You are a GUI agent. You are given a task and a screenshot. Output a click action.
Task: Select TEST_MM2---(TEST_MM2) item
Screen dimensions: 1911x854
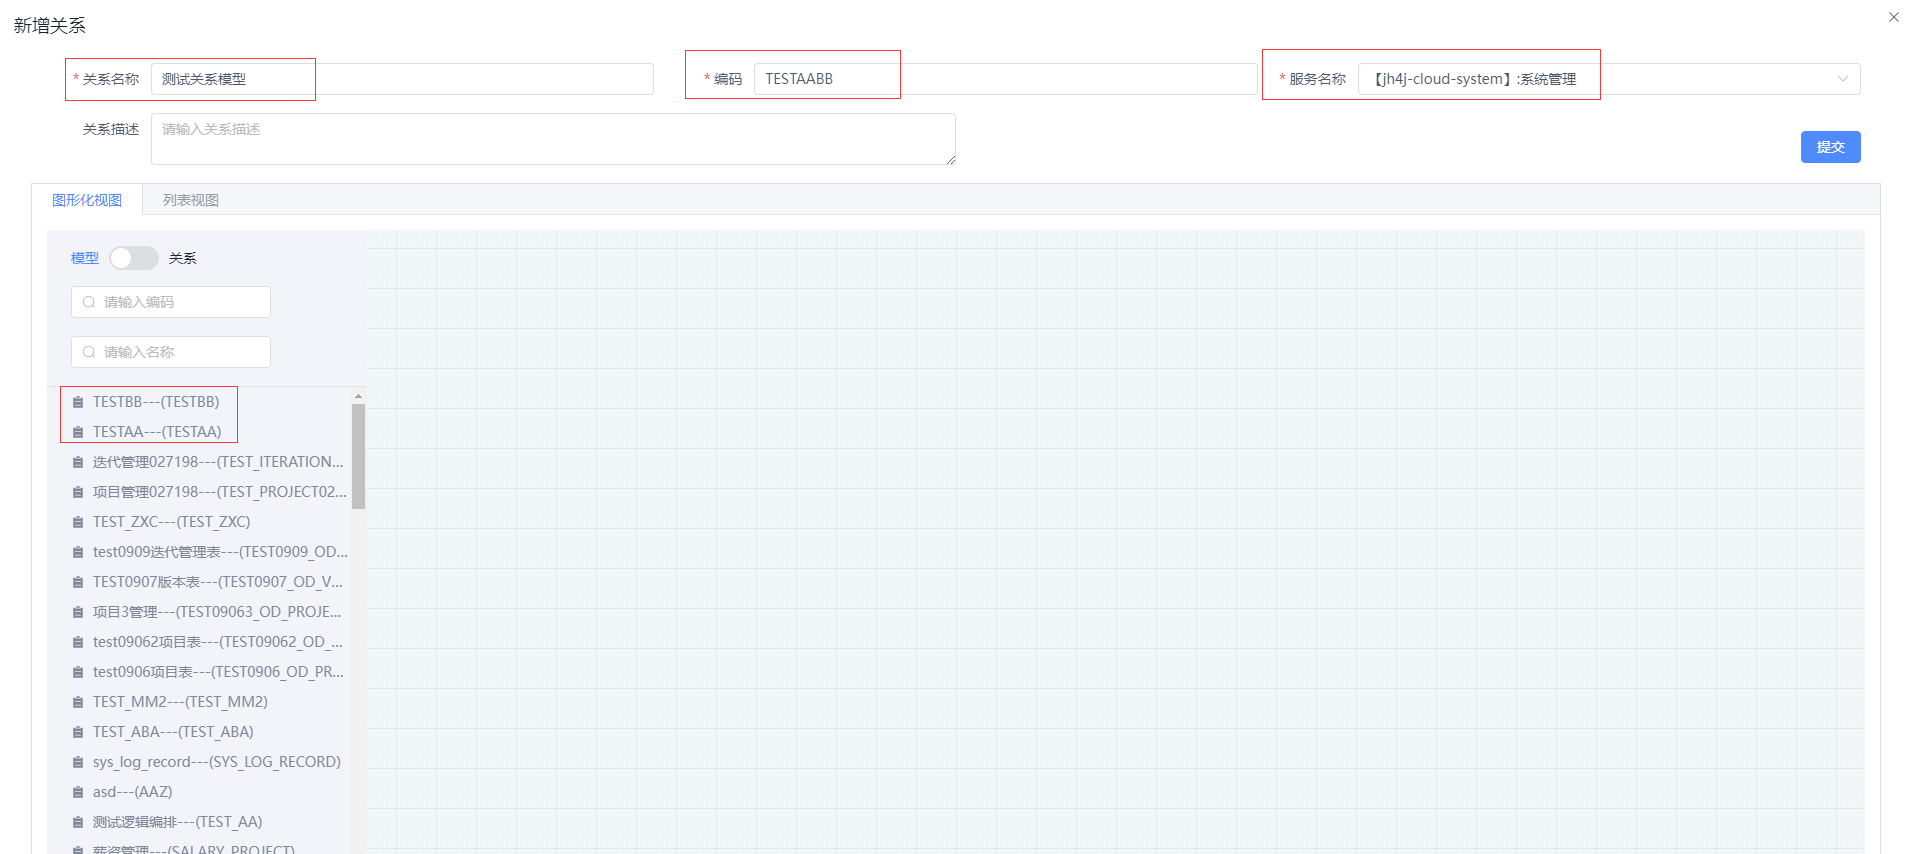(x=180, y=702)
